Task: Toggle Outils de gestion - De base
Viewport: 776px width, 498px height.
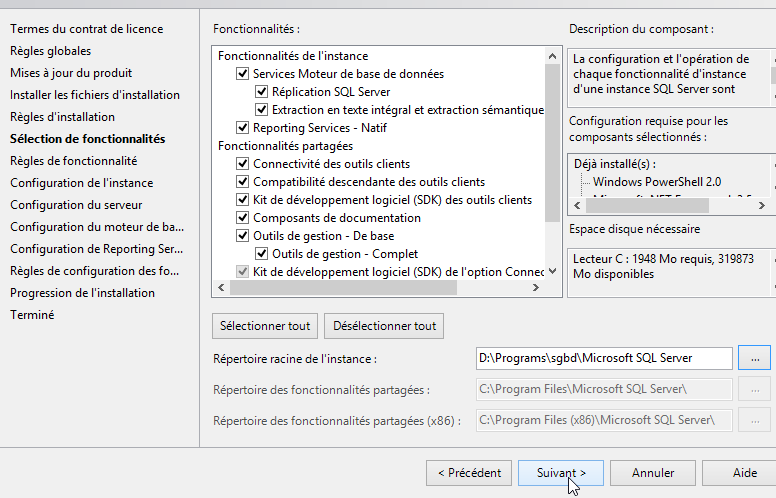Action: click(242, 236)
